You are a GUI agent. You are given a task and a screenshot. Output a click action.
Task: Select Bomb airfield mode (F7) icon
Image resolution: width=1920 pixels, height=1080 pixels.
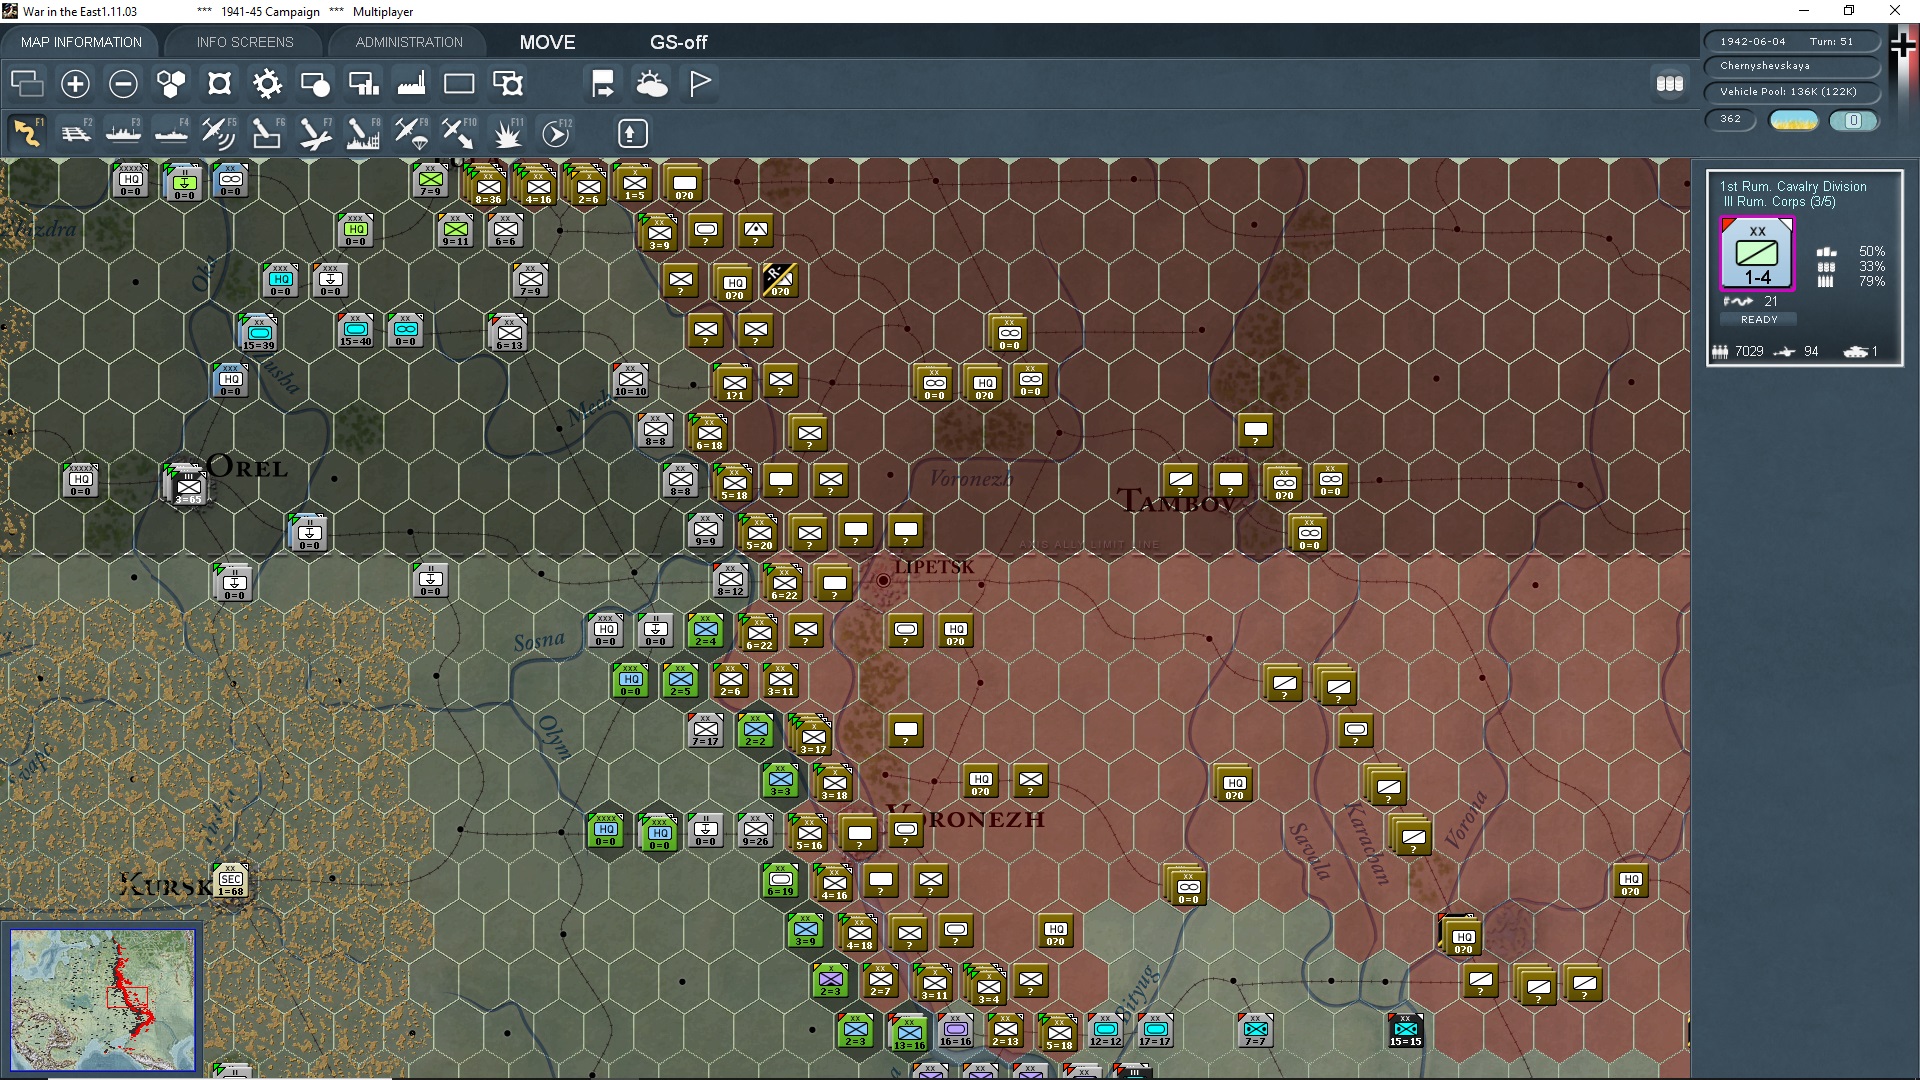(x=315, y=133)
